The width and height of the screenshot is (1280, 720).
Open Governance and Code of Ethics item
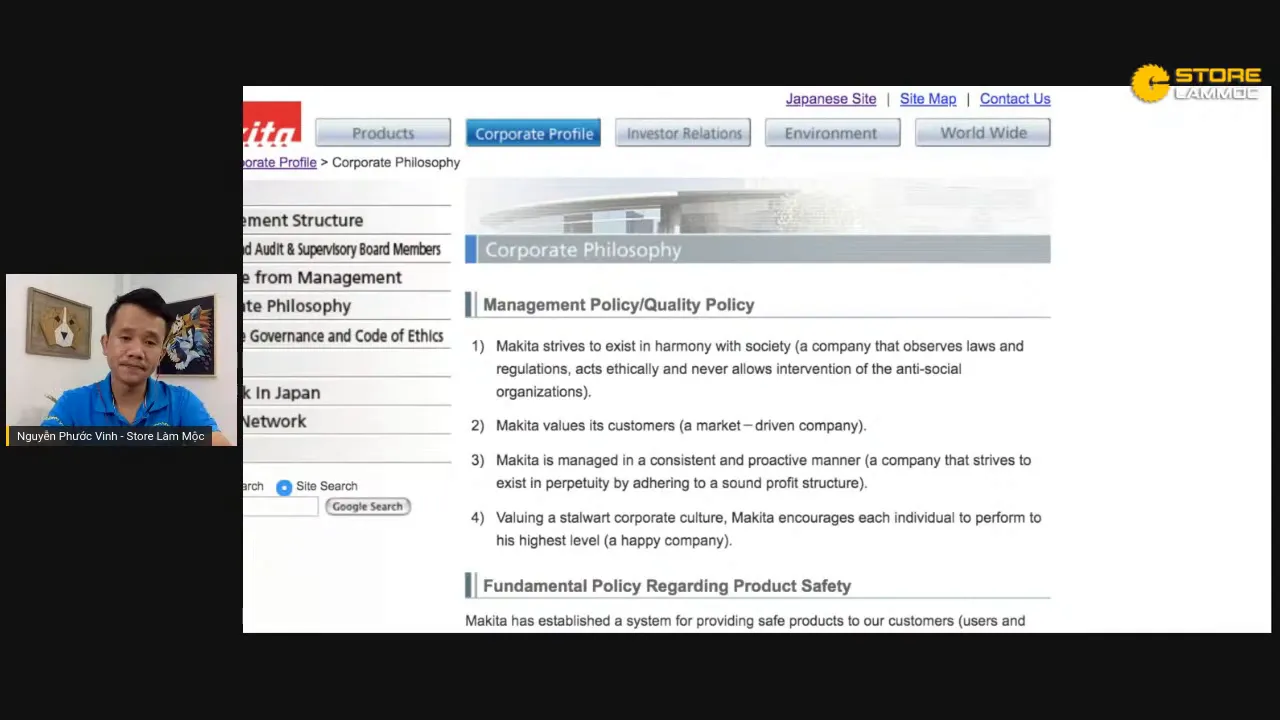[x=346, y=336]
